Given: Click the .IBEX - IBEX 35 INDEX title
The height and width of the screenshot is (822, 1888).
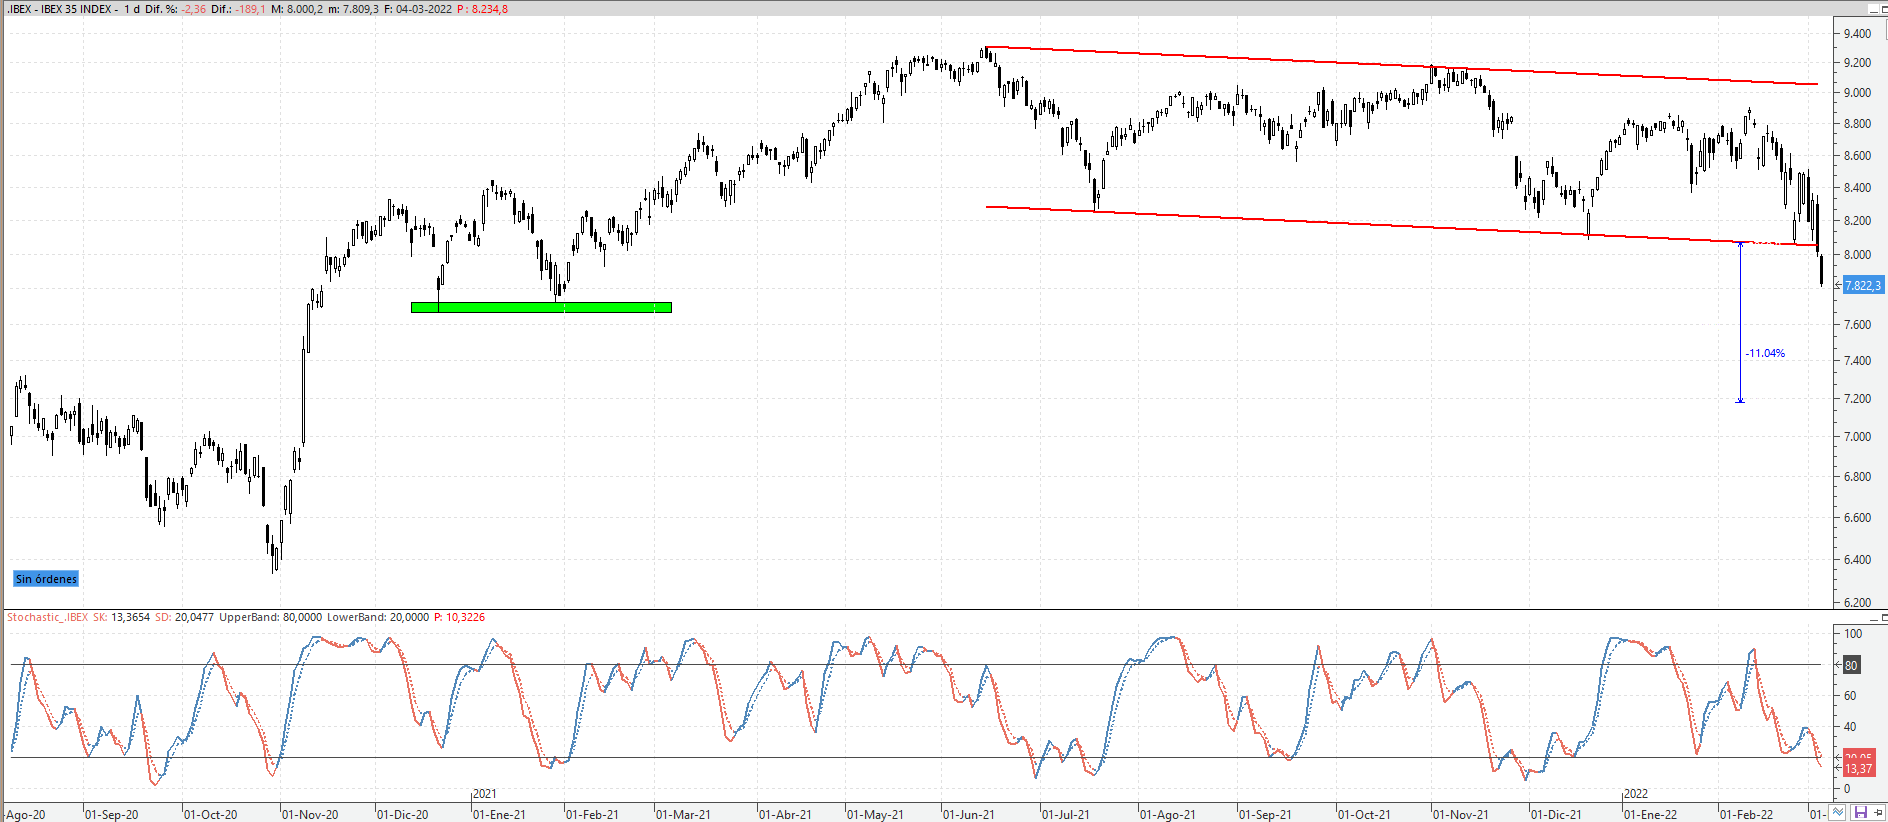Looking at the screenshot, I should click(x=62, y=9).
